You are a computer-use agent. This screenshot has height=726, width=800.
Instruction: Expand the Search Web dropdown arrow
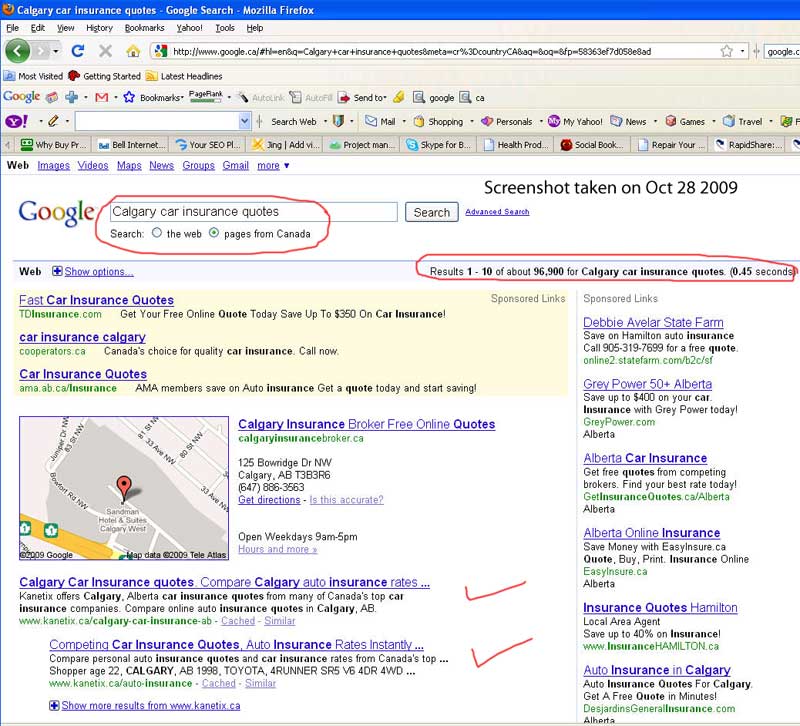click(325, 121)
